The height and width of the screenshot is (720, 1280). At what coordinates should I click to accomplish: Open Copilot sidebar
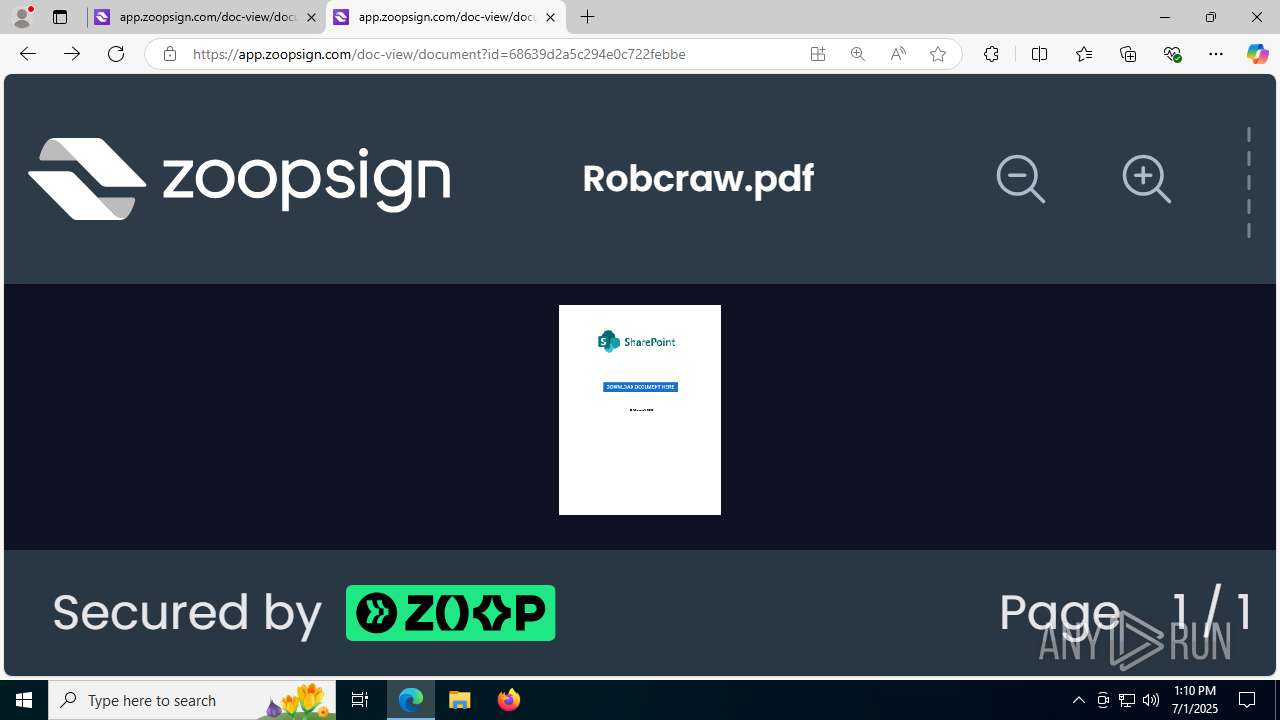pyautogui.click(x=1257, y=54)
